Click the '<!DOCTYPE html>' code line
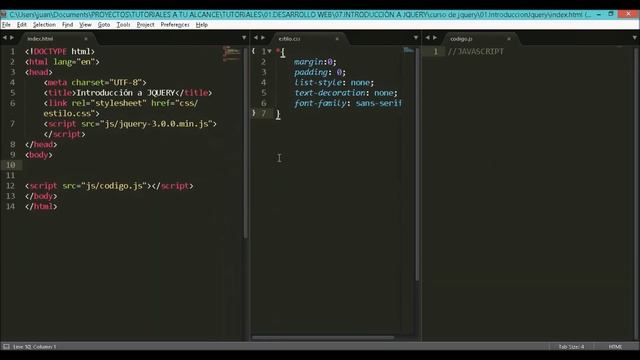 (60, 51)
